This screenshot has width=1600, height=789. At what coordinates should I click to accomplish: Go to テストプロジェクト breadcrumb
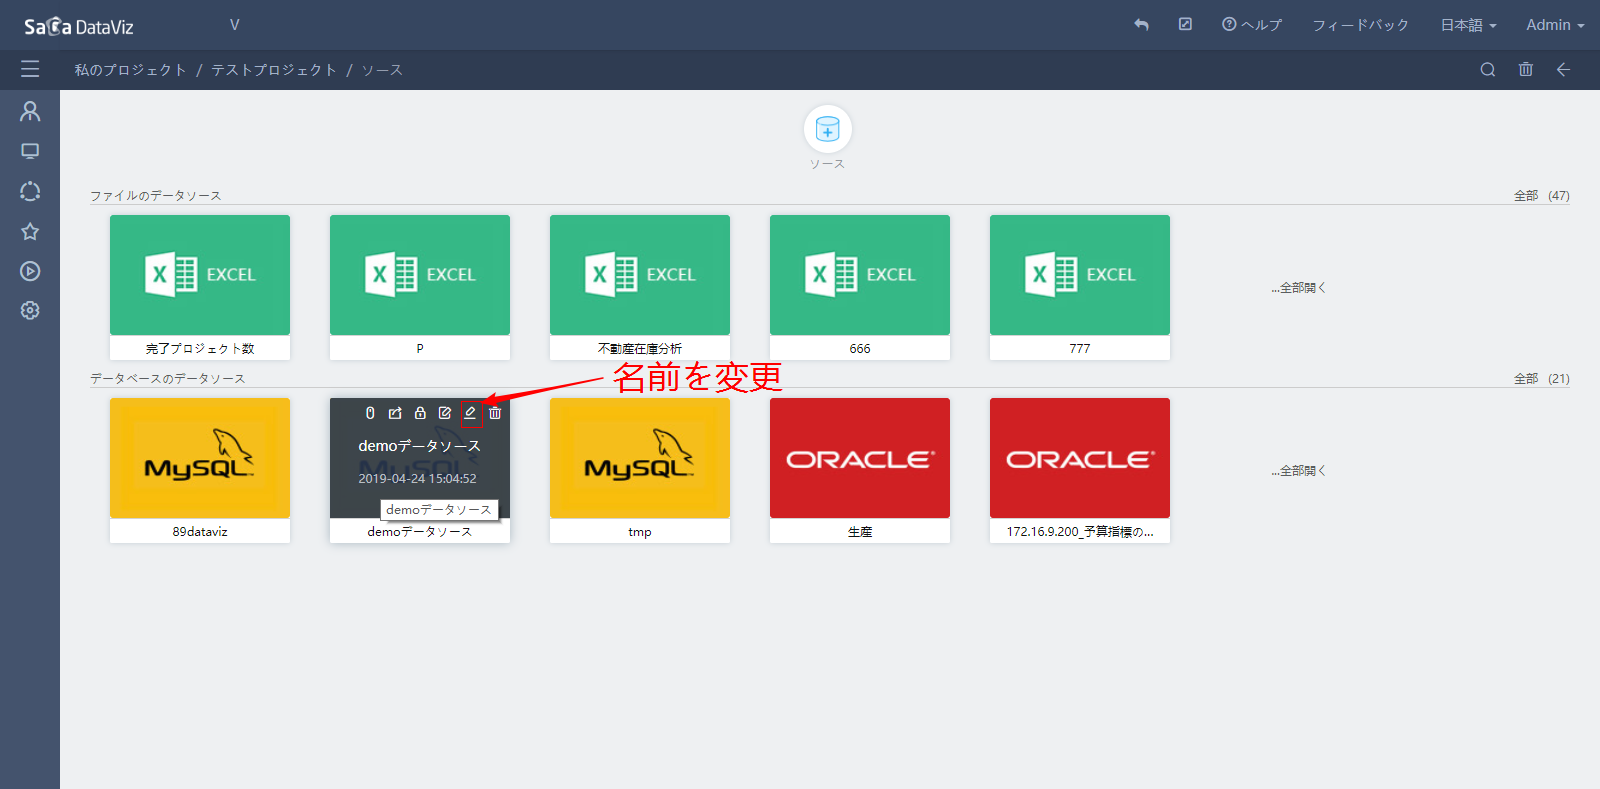click(273, 70)
